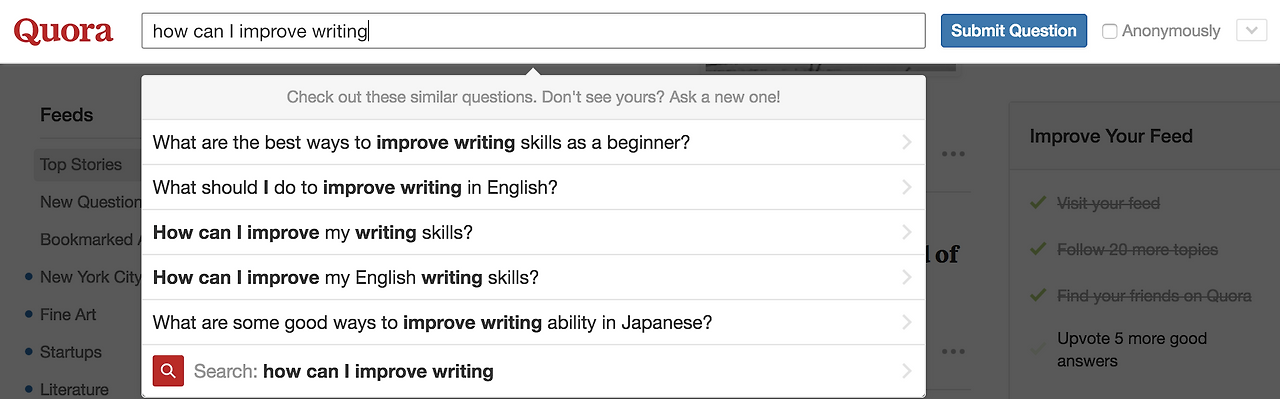This screenshot has width=1280, height=399.
Task: Select Top Stories feed
Action: click(81, 165)
